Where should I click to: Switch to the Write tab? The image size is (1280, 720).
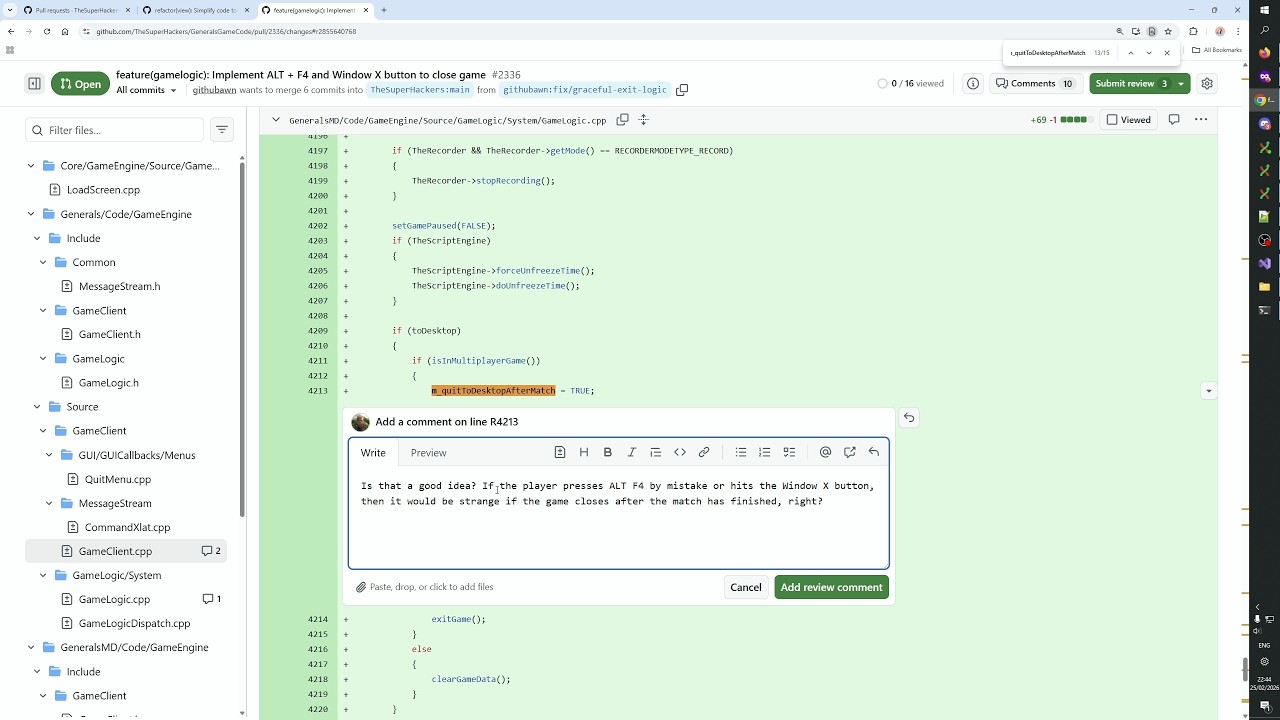point(373,453)
